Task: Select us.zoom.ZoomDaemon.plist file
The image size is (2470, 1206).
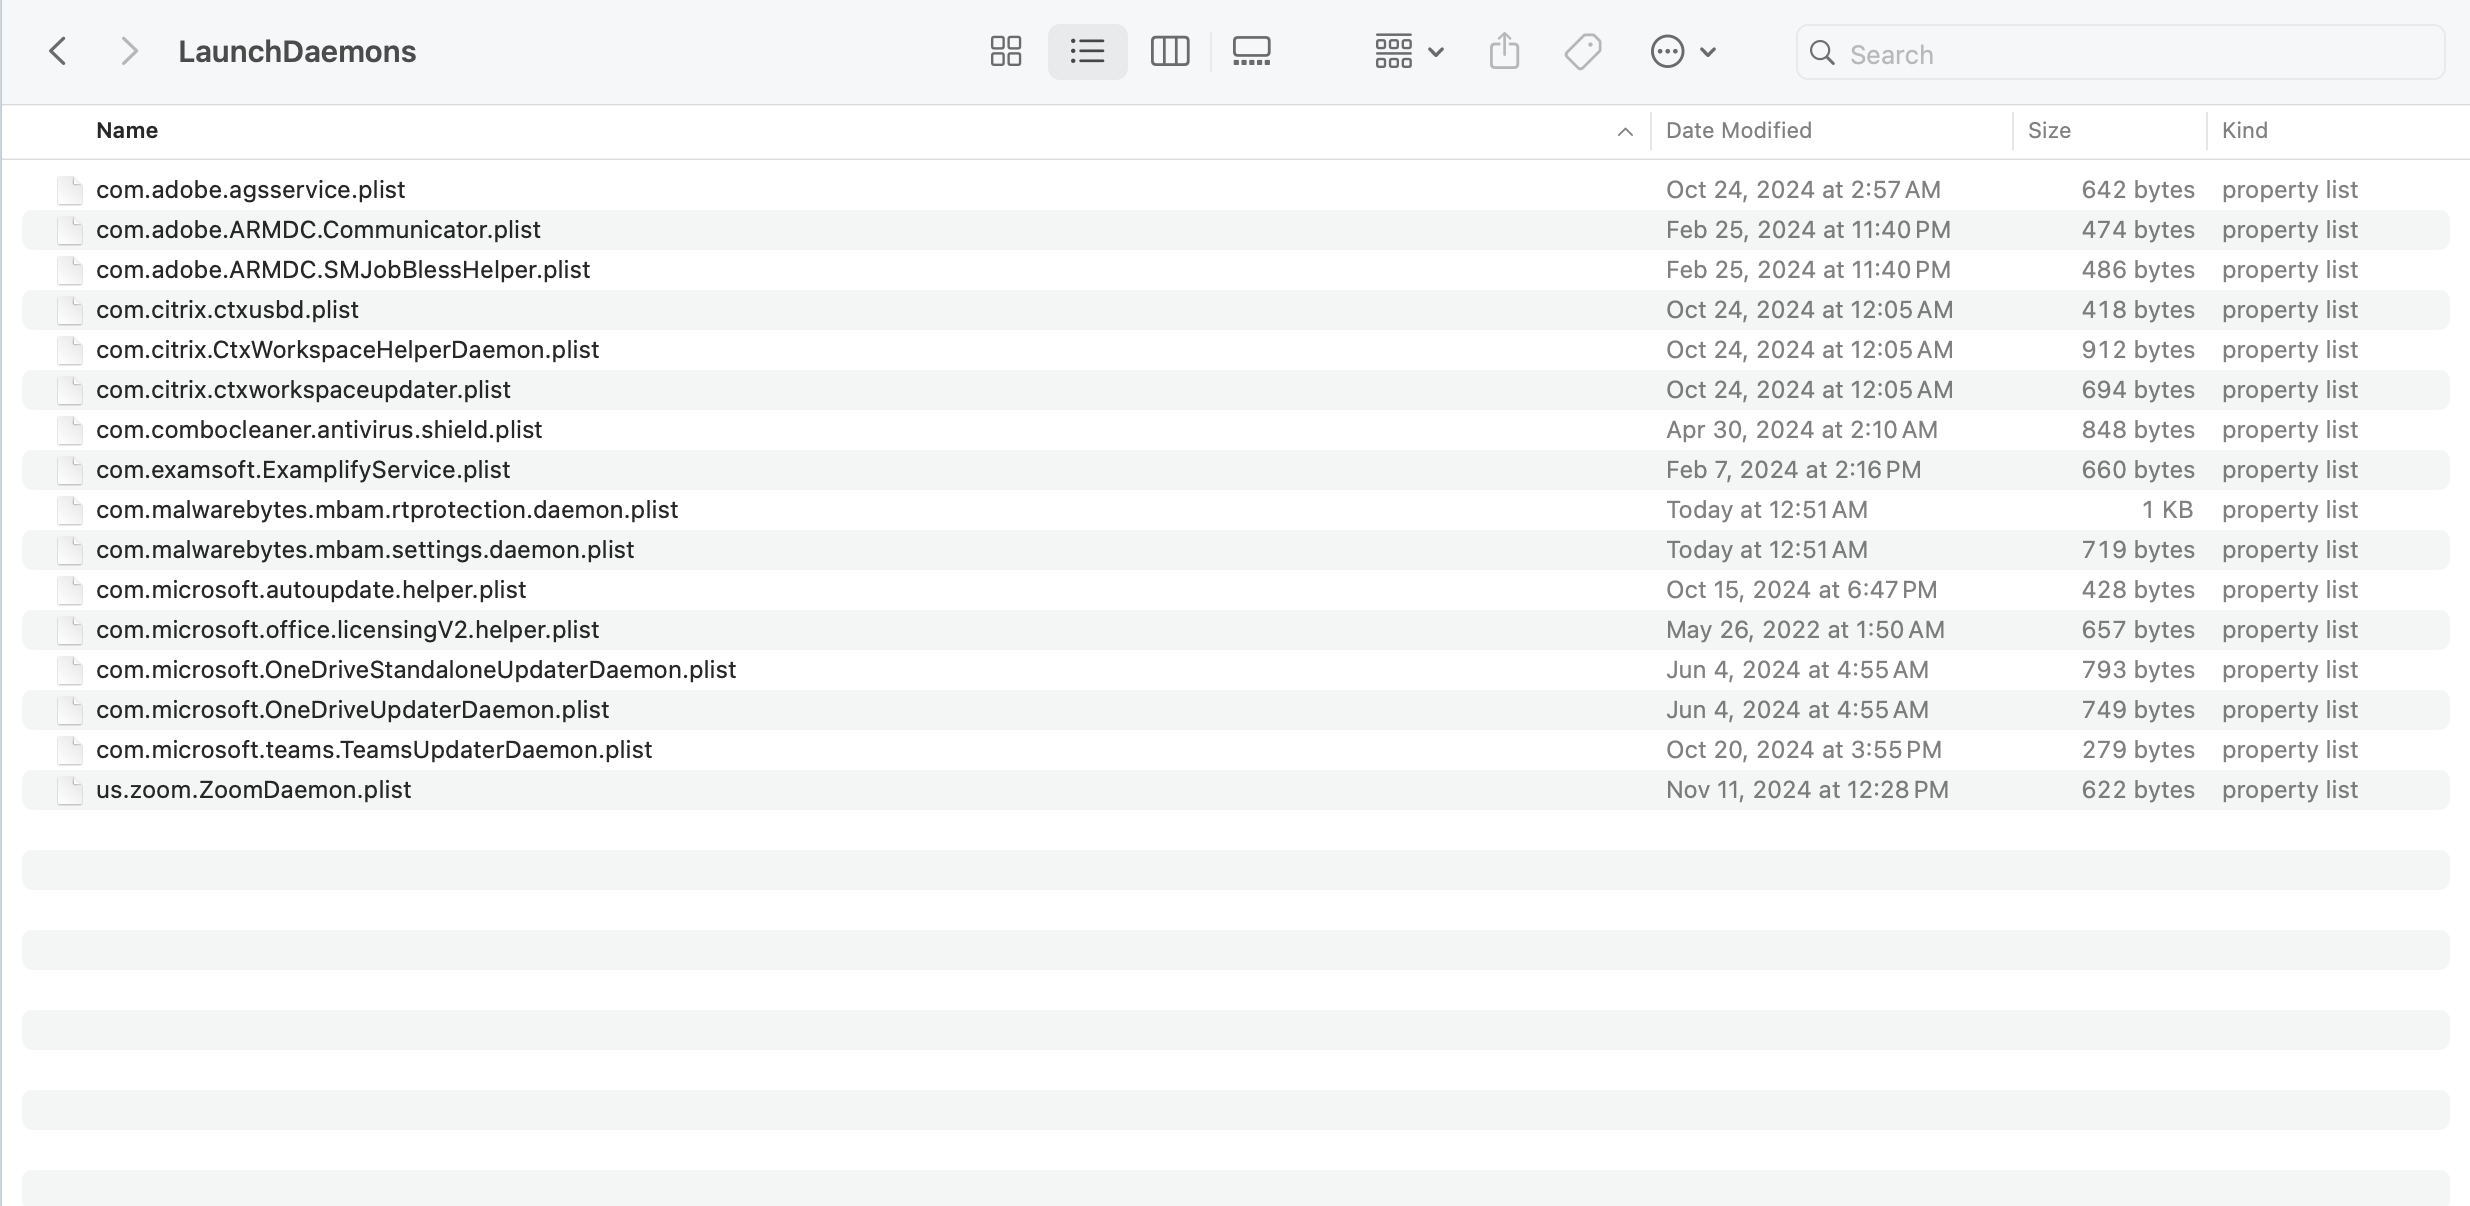Action: tap(253, 790)
